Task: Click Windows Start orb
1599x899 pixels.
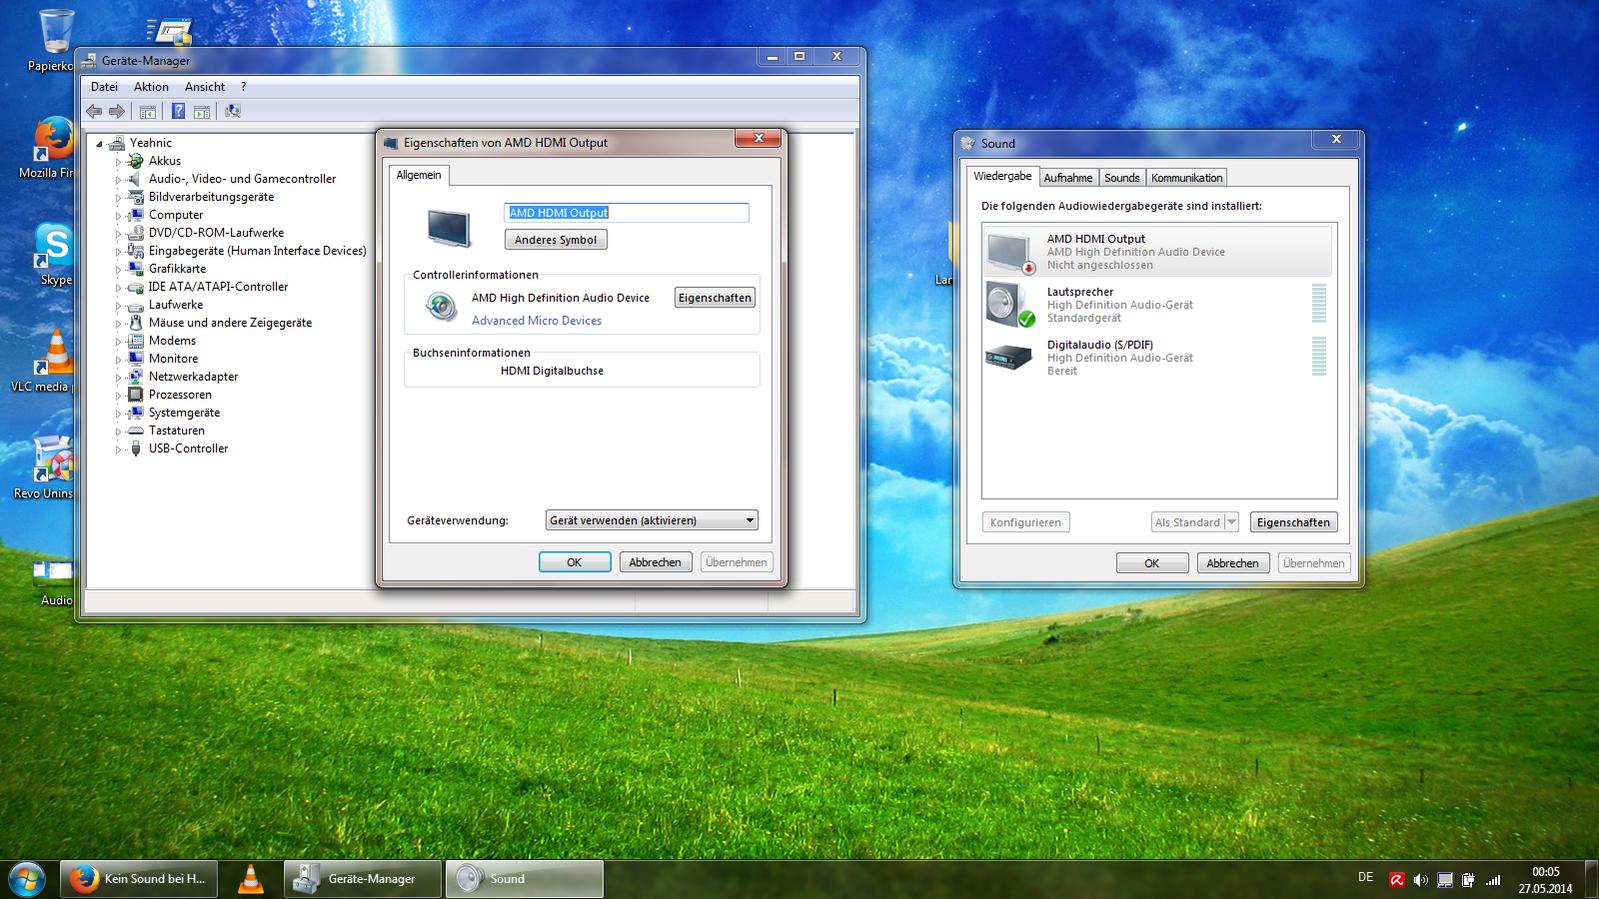Action: (x=26, y=879)
